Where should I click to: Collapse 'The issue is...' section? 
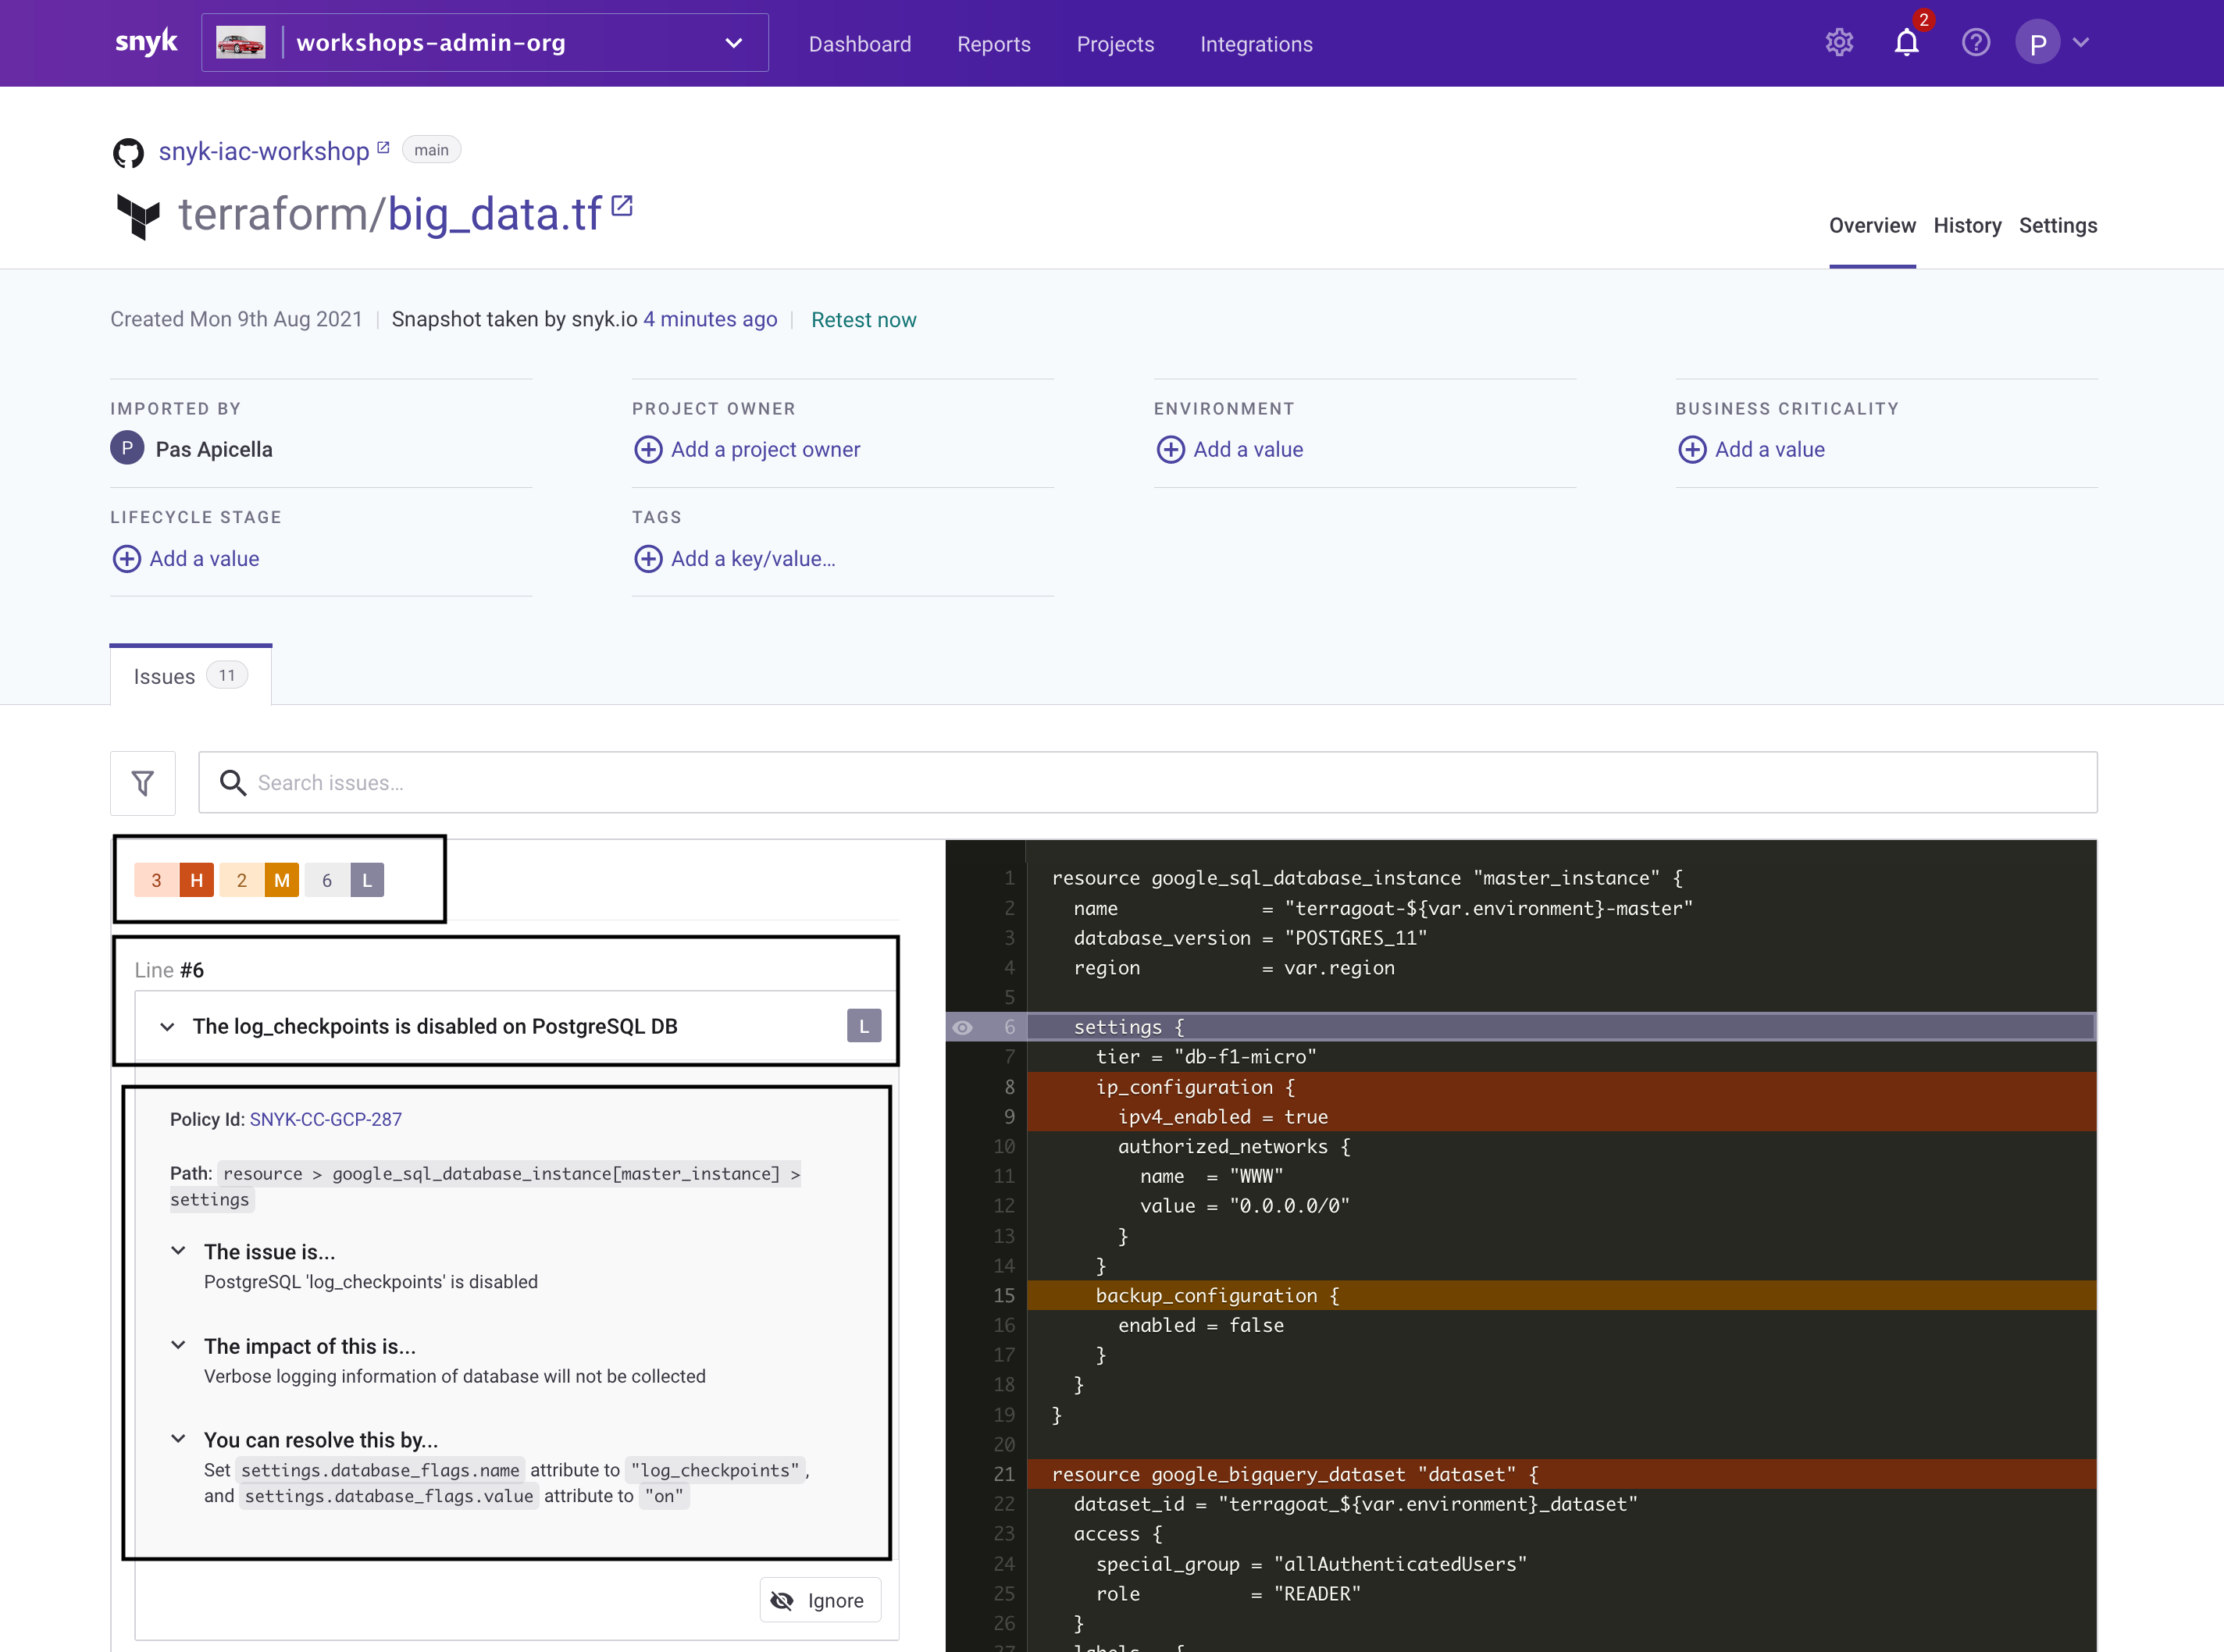(178, 1251)
